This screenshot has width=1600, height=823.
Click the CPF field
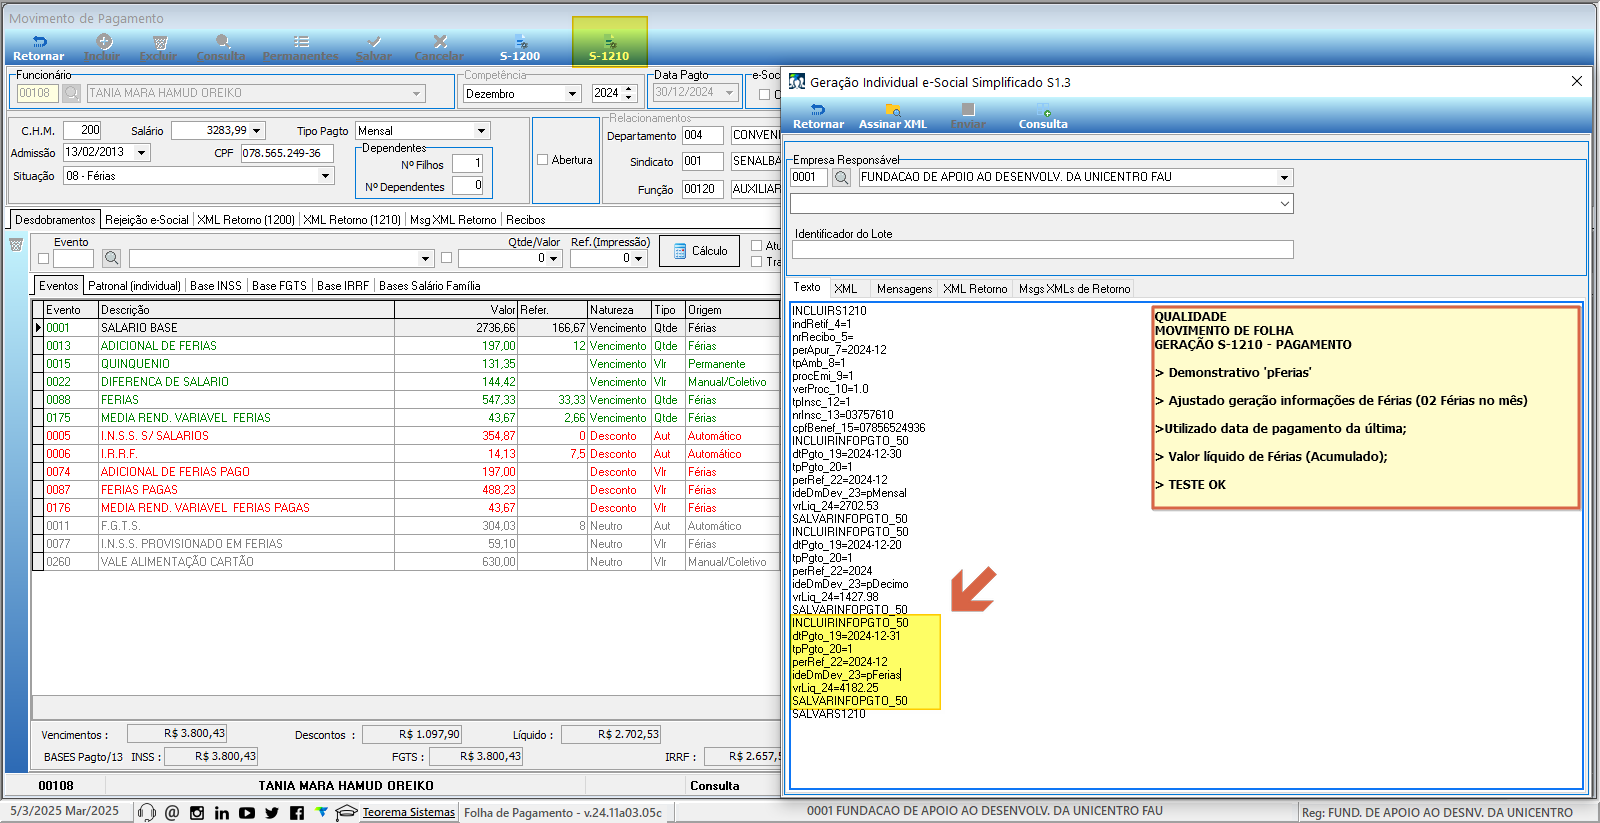click(x=287, y=153)
